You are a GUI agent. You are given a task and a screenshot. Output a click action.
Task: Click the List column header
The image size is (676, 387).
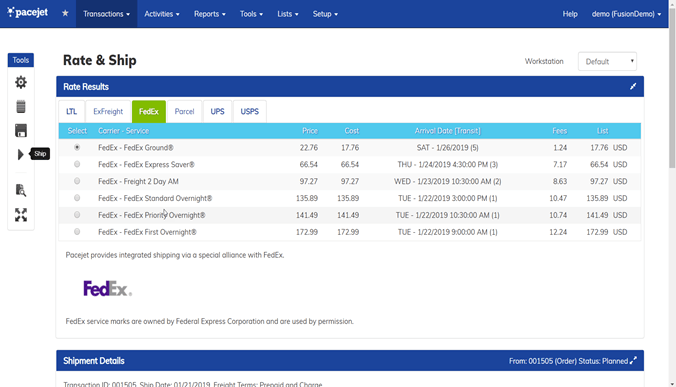click(x=602, y=131)
